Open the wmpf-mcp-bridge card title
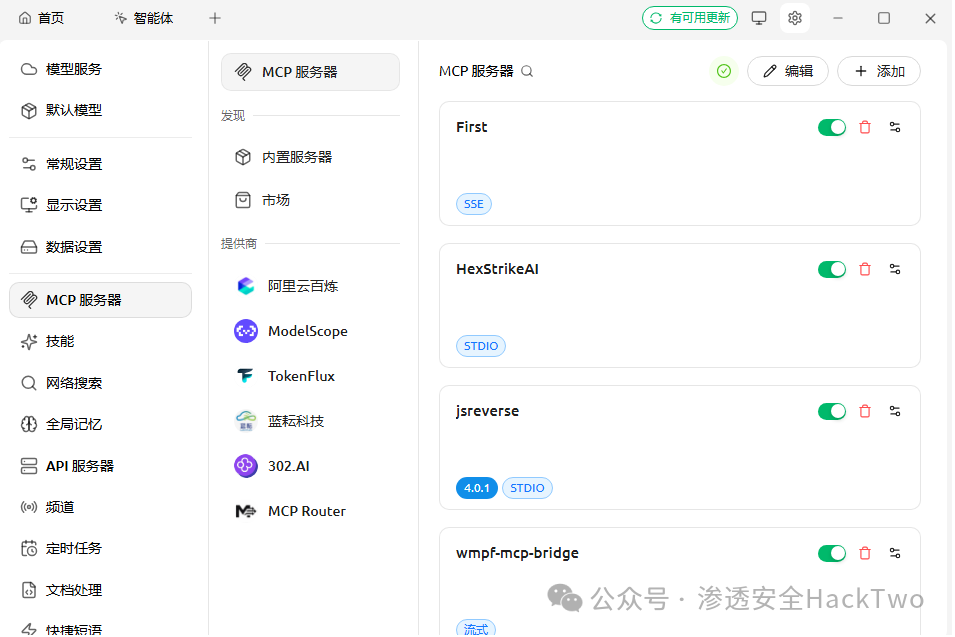This screenshot has width=955, height=637. point(517,553)
